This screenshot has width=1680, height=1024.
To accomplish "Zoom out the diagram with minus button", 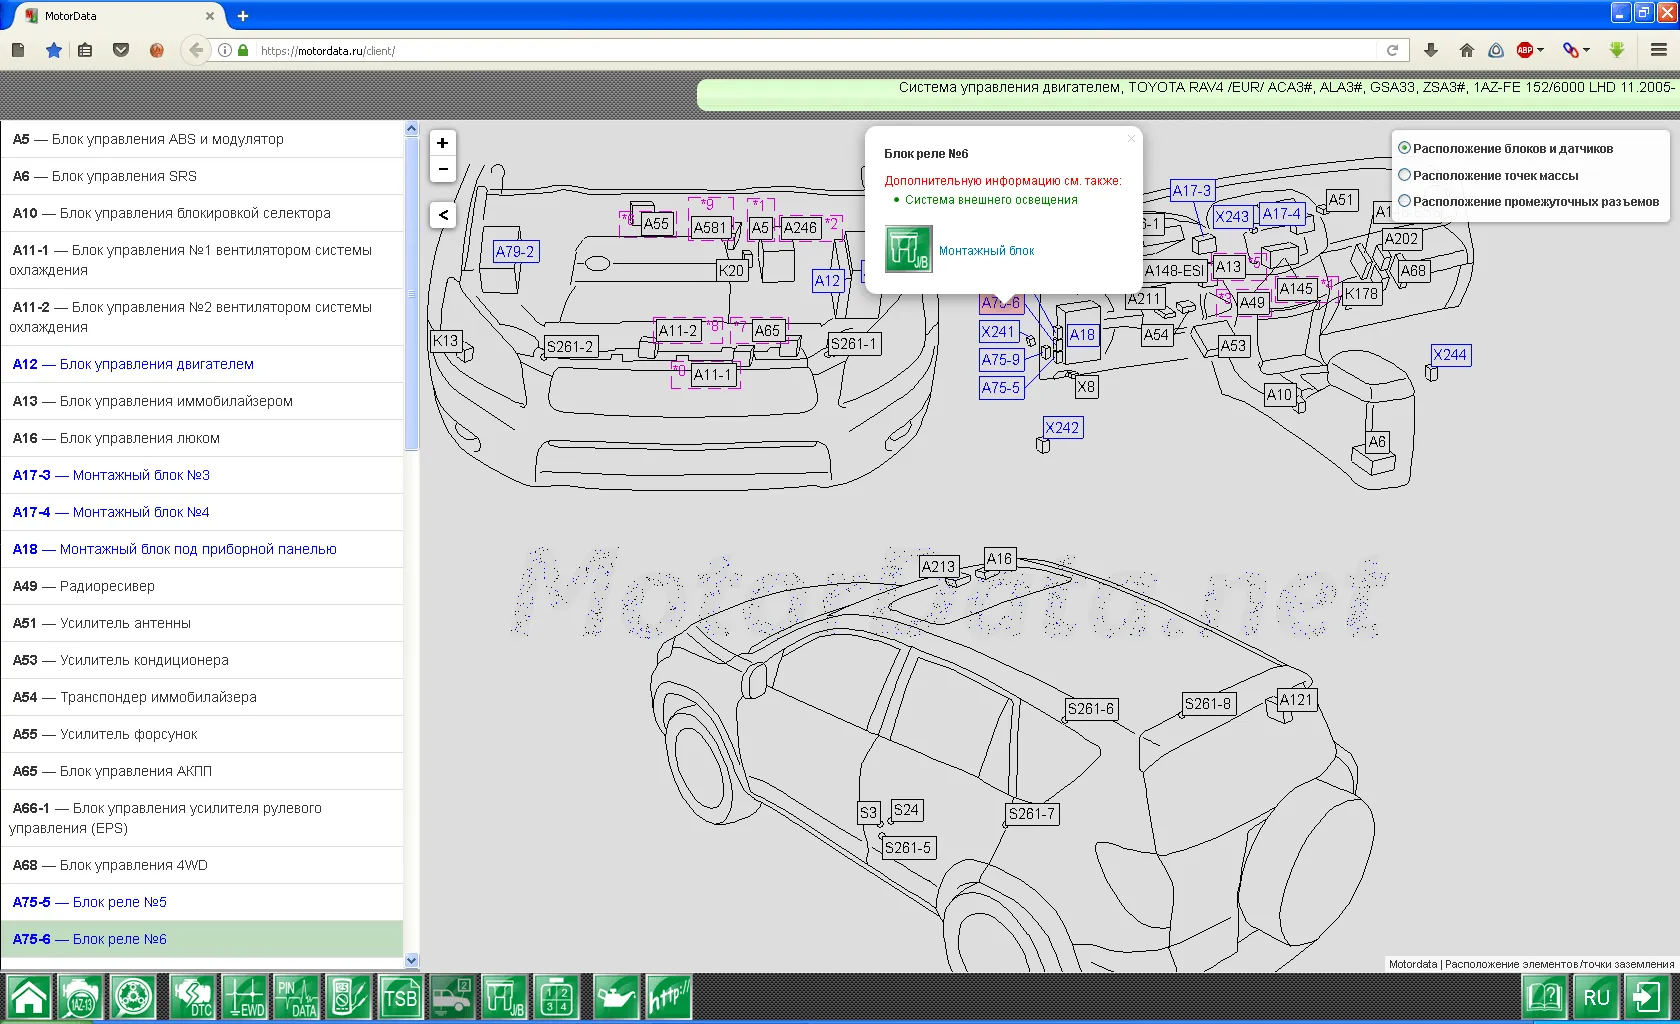I will click(443, 169).
